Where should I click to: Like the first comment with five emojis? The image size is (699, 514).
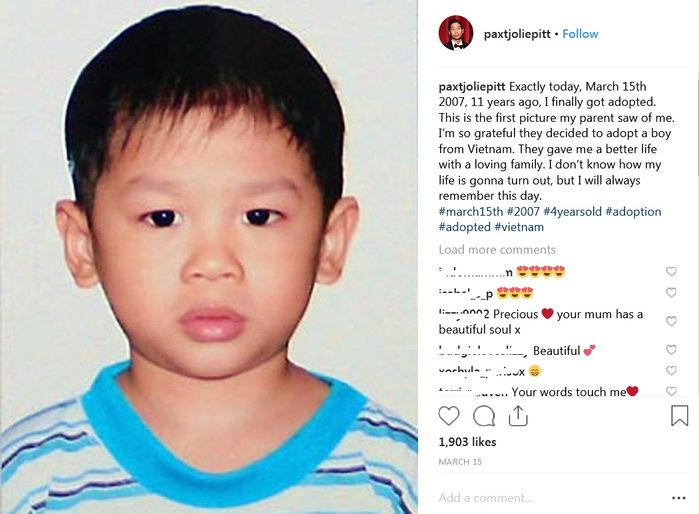tap(671, 271)
